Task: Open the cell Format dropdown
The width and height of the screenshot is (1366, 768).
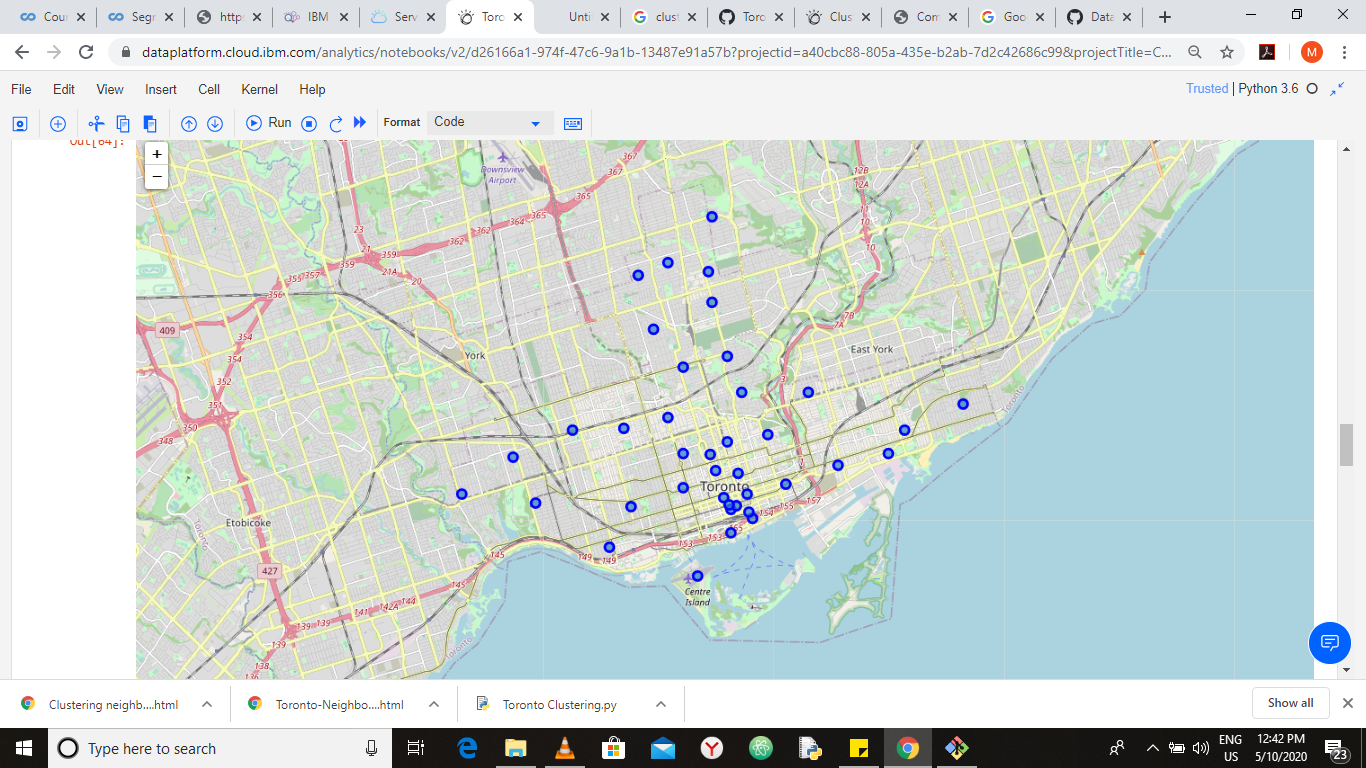Action: pos(489,122)
